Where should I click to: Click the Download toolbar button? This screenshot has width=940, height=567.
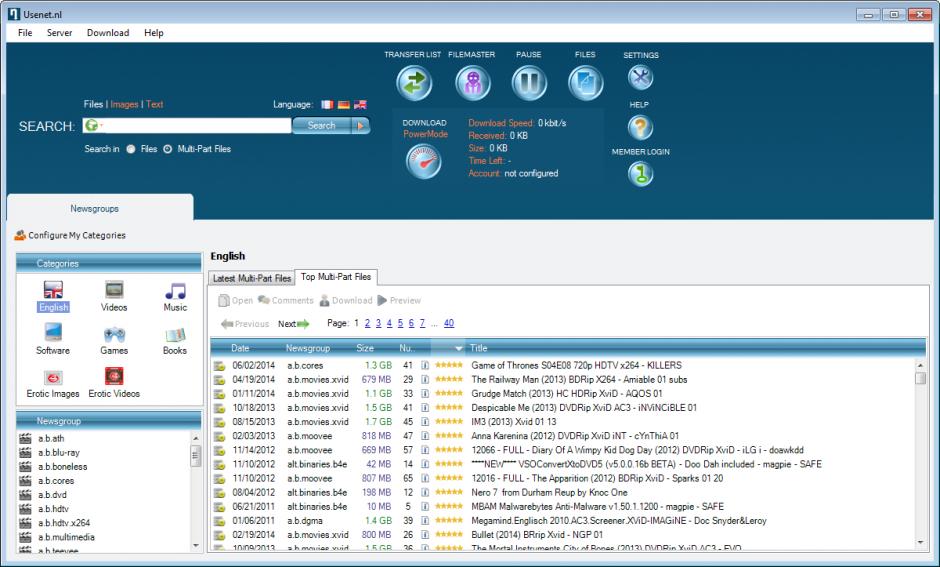pos(346,300)
